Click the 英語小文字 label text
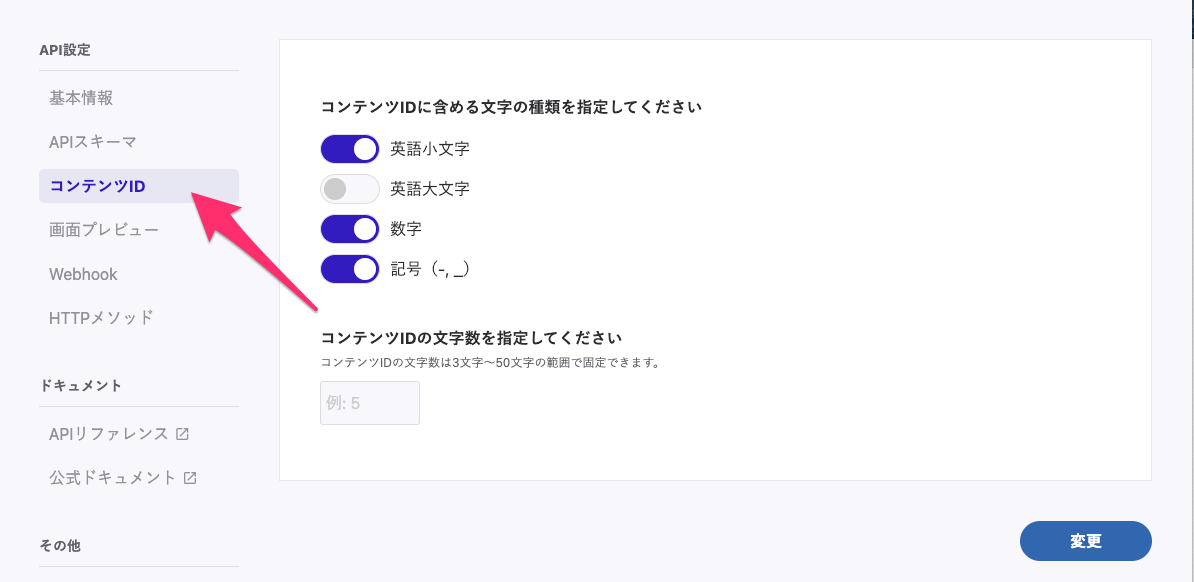This screenshot has width=1194, height=582. (x=430, y=149)
